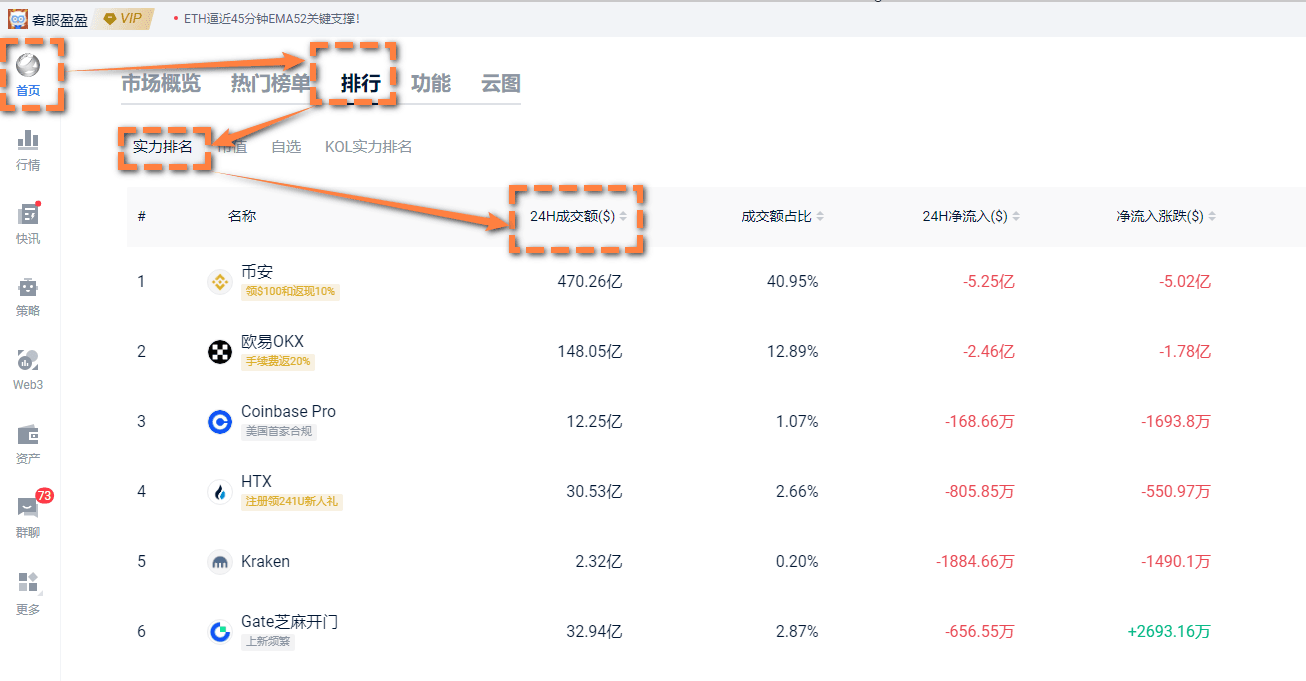The width and height of the screenshot is (1306, 681).
Task: Select the 排行 tab
Action: [x=361, y=83]
